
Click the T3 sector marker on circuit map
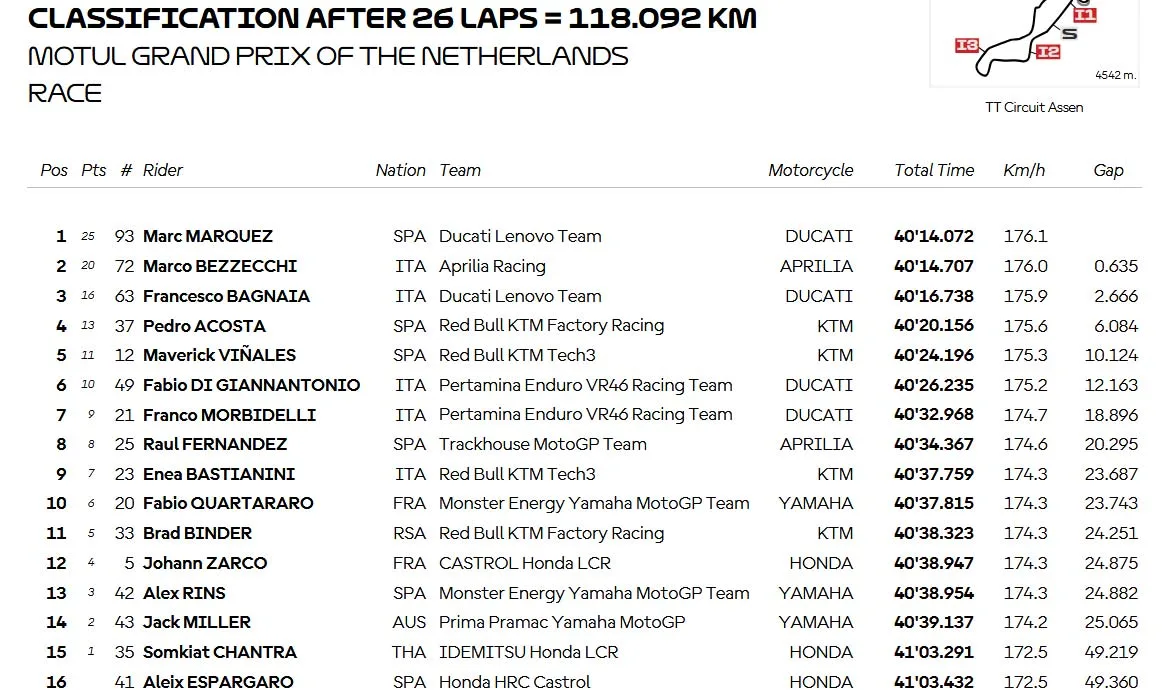967,45
